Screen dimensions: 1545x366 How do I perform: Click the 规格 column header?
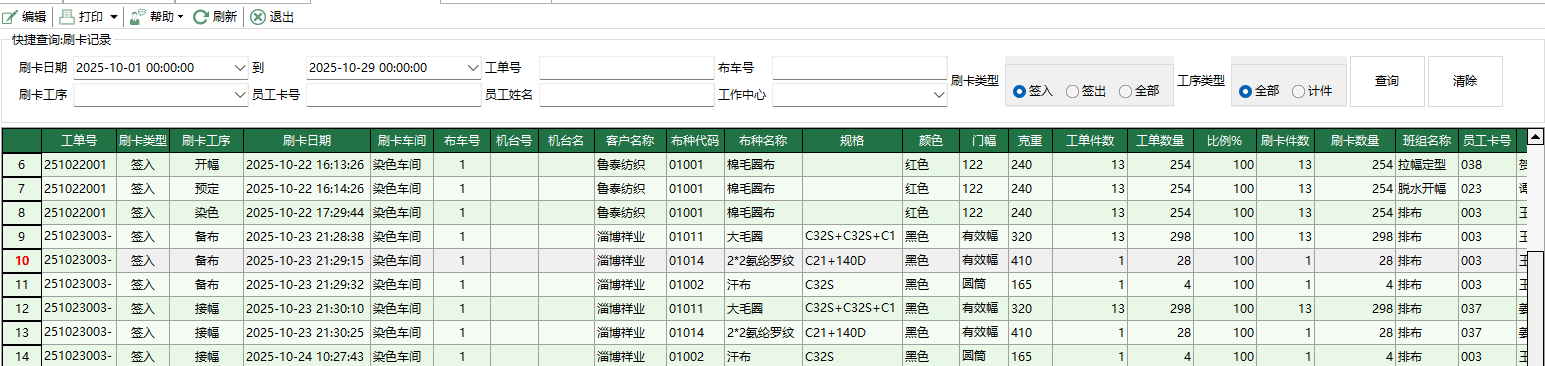(x=852, y=141)
